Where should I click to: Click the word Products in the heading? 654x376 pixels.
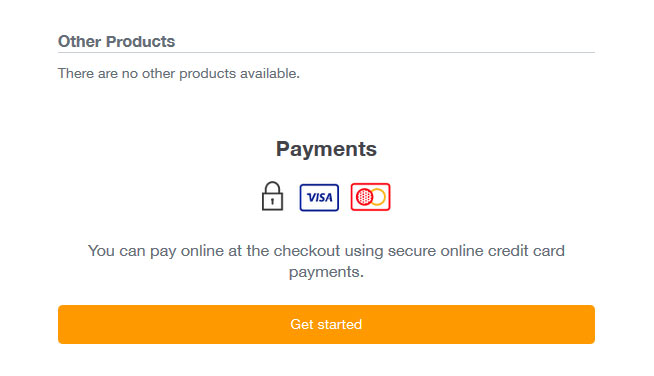(140, 41)
